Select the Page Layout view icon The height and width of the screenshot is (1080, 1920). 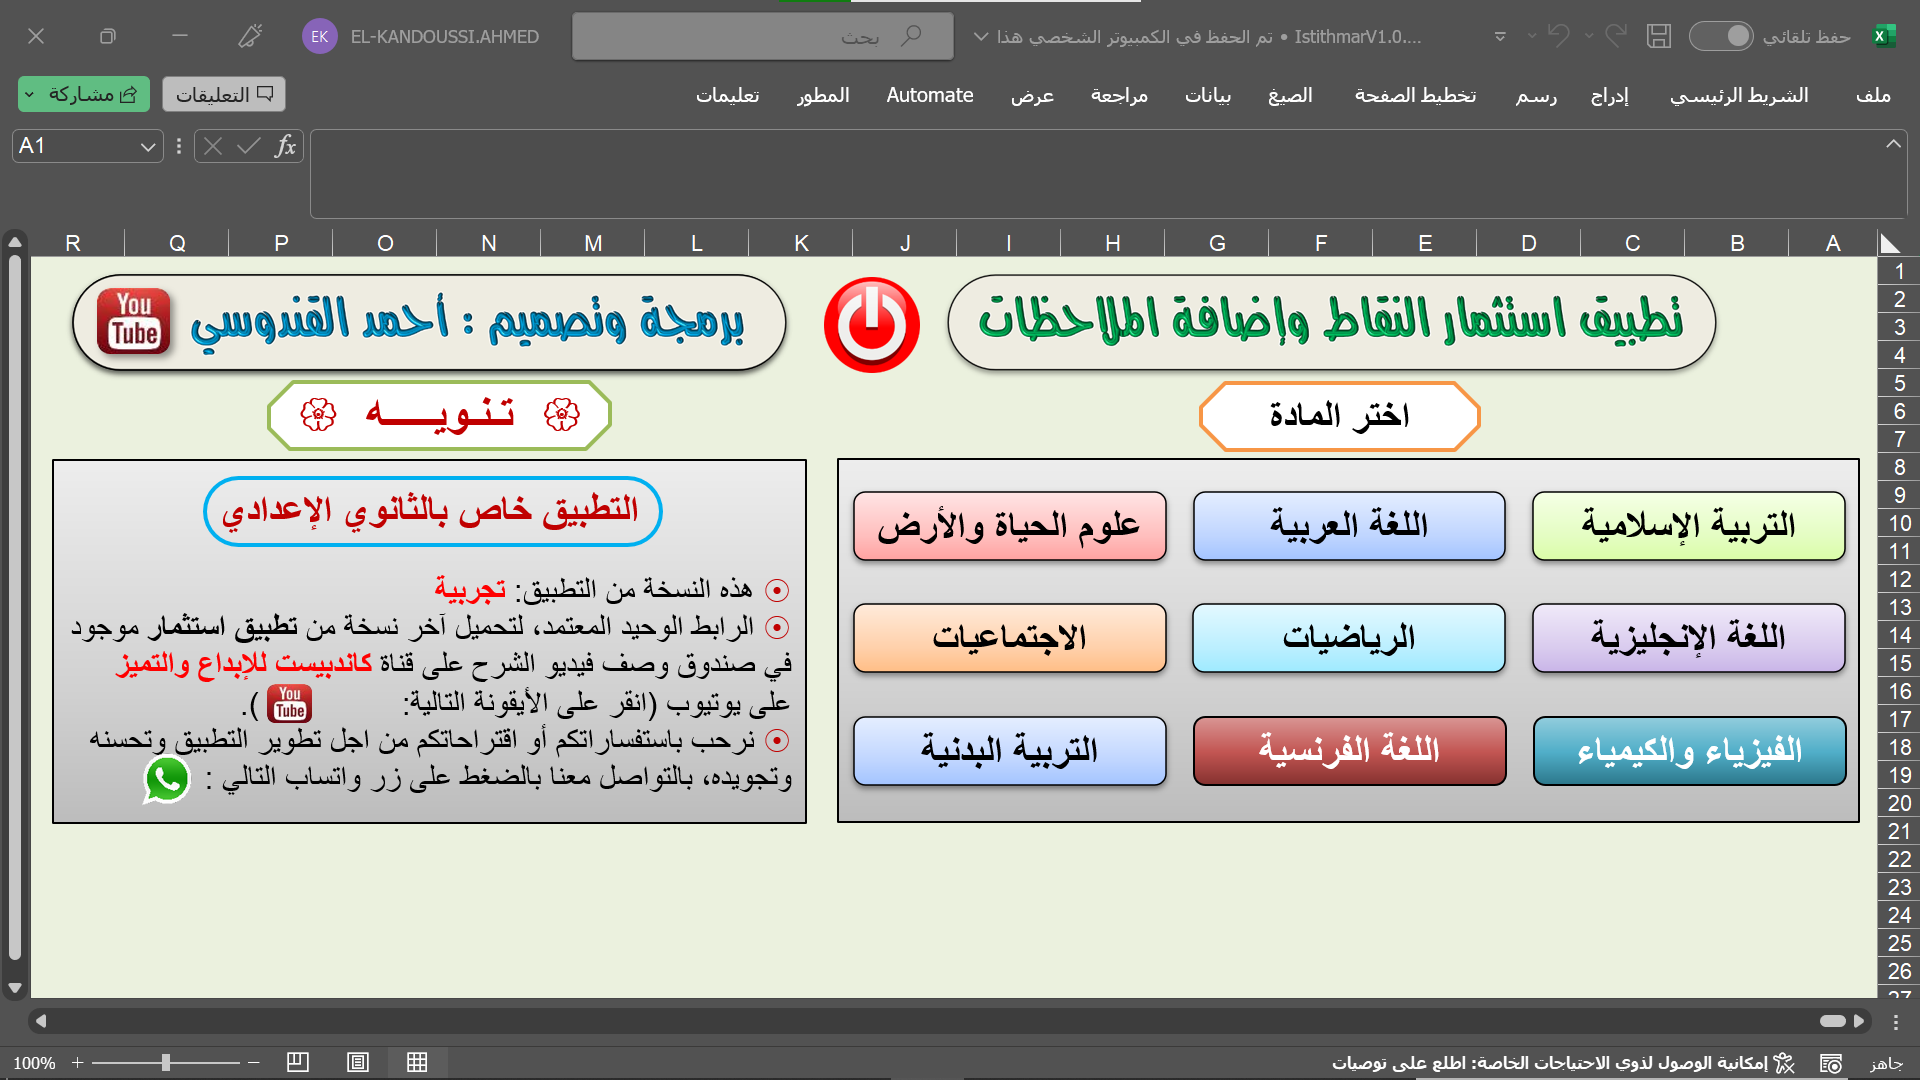tap(358, 1062)
